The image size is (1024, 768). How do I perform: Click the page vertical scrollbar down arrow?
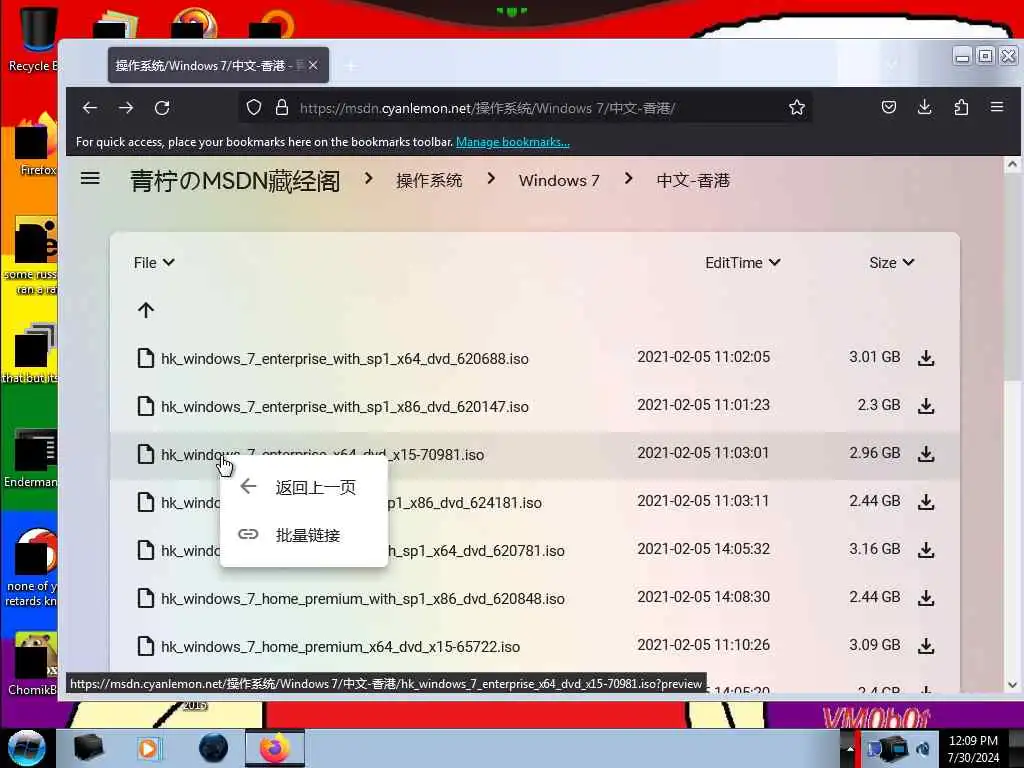click(x=1012, y=685)
